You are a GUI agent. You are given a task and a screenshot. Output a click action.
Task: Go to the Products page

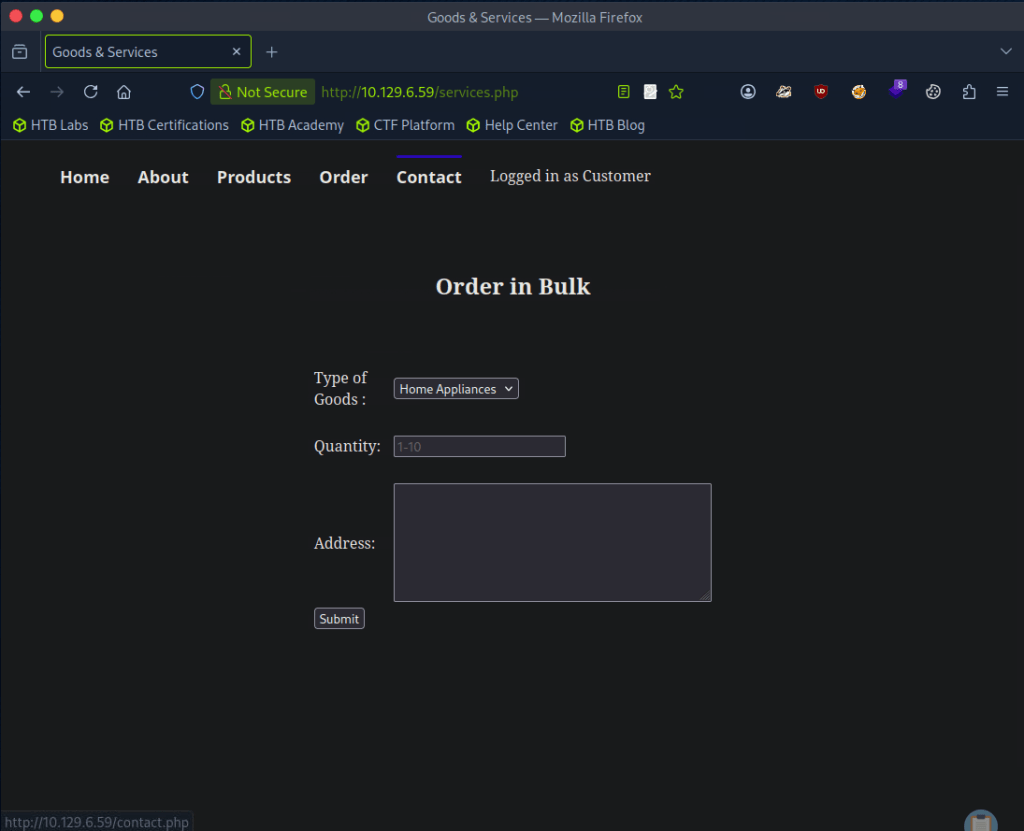[x=254, y=177]
